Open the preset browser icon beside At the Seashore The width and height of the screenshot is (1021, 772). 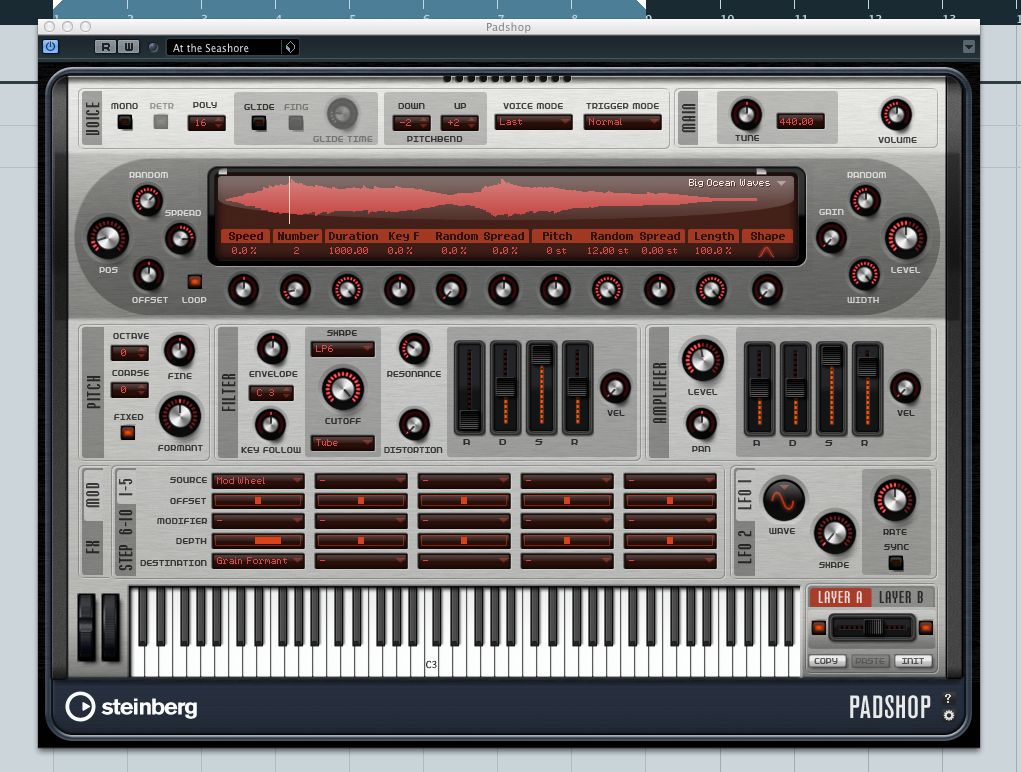[290, 47]
